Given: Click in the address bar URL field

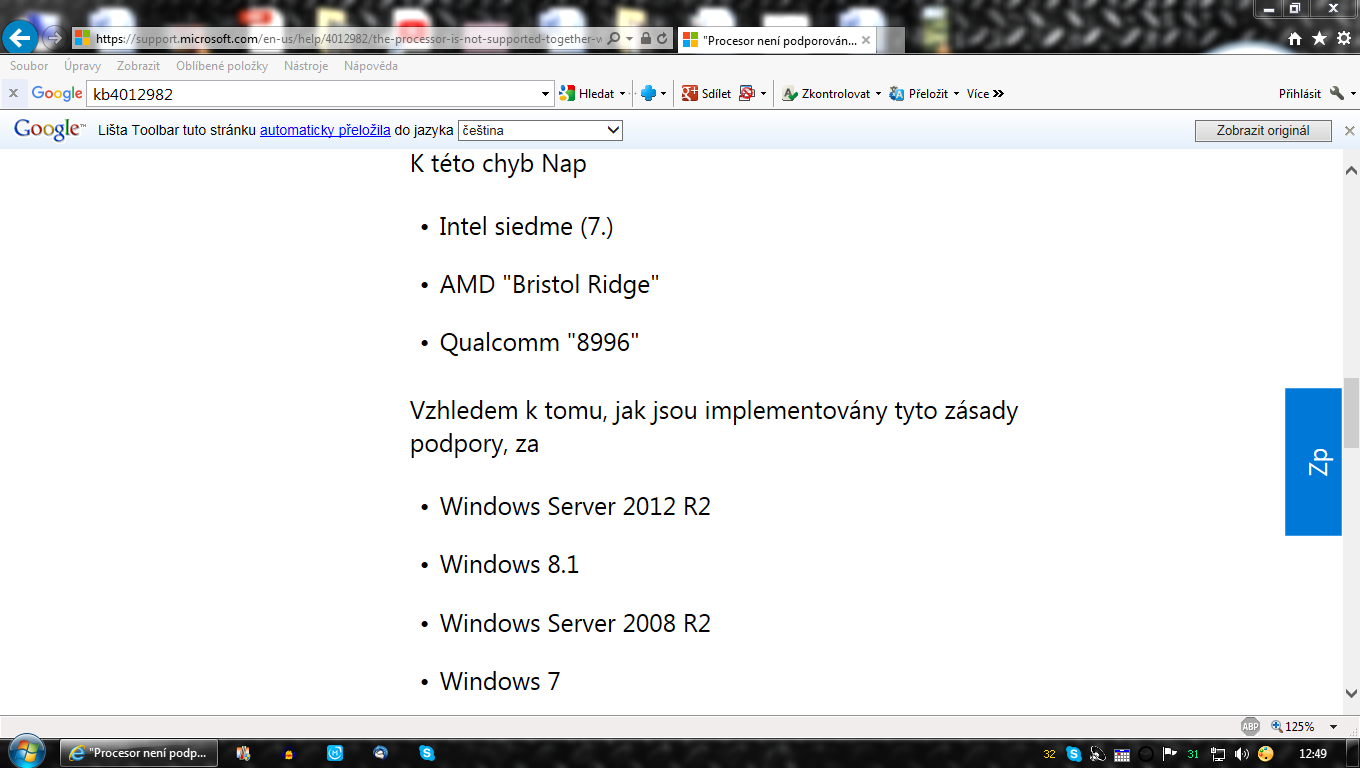Looking at the screenshot, I should (x=350, y=38).
